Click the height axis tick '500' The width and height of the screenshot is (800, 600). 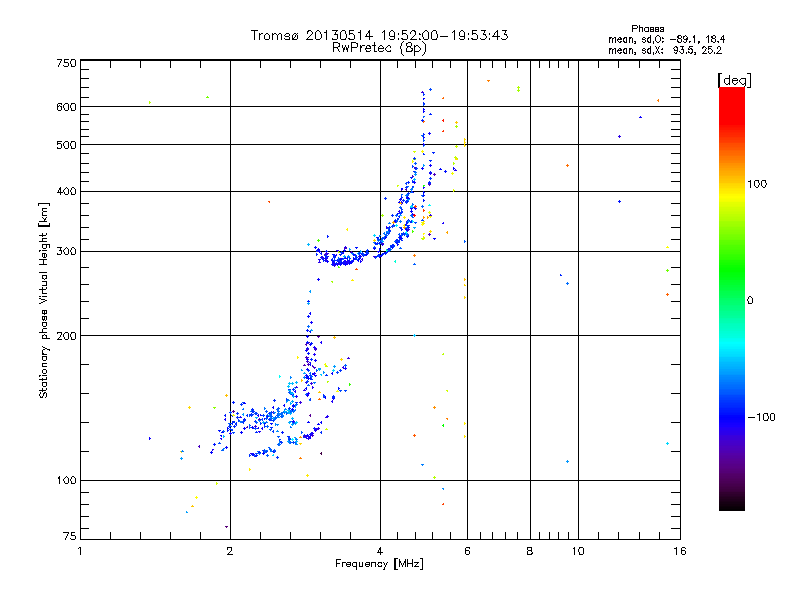click(66, 144)
